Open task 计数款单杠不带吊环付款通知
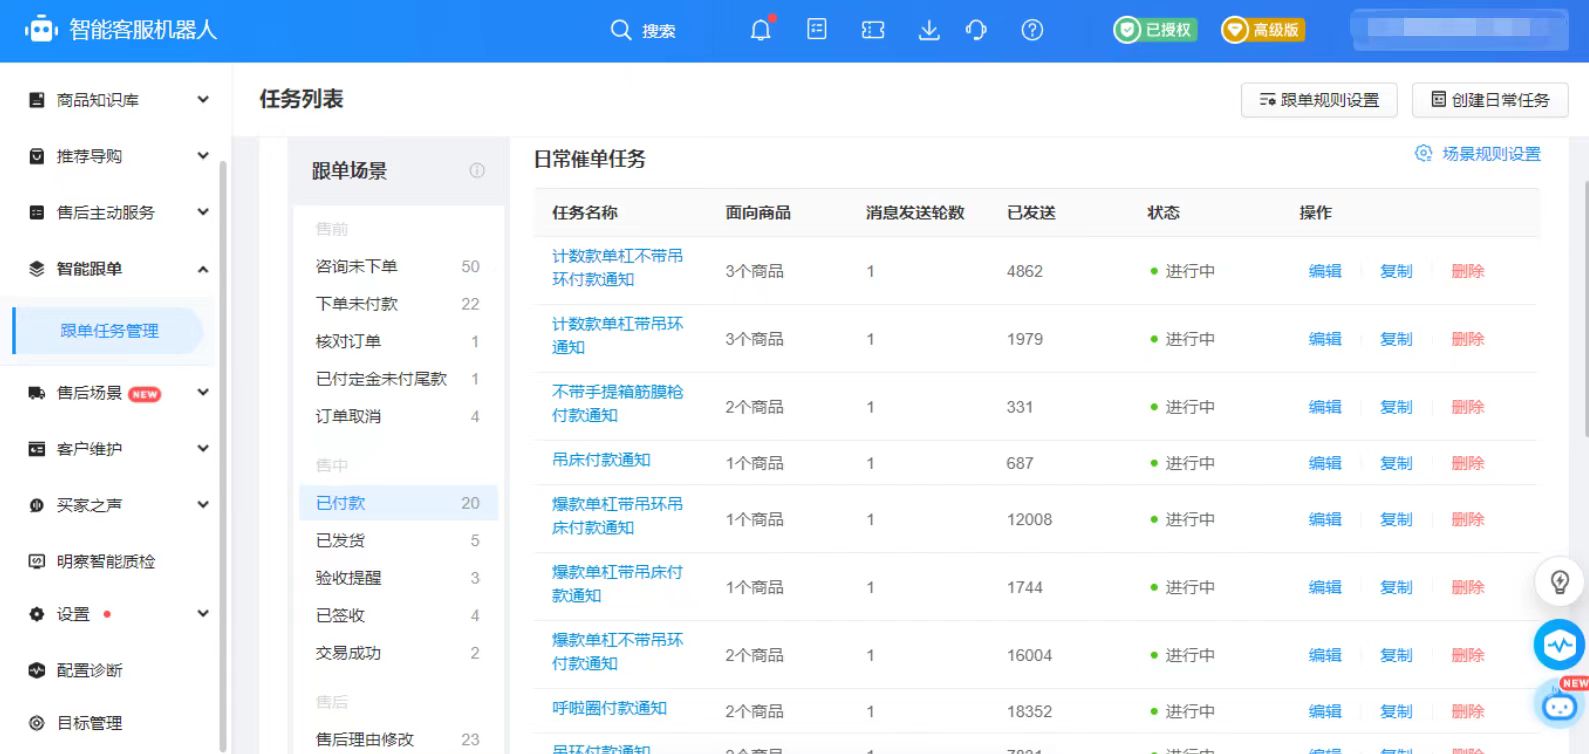Viewport: 1589px width, 754px height. (617, 268)
